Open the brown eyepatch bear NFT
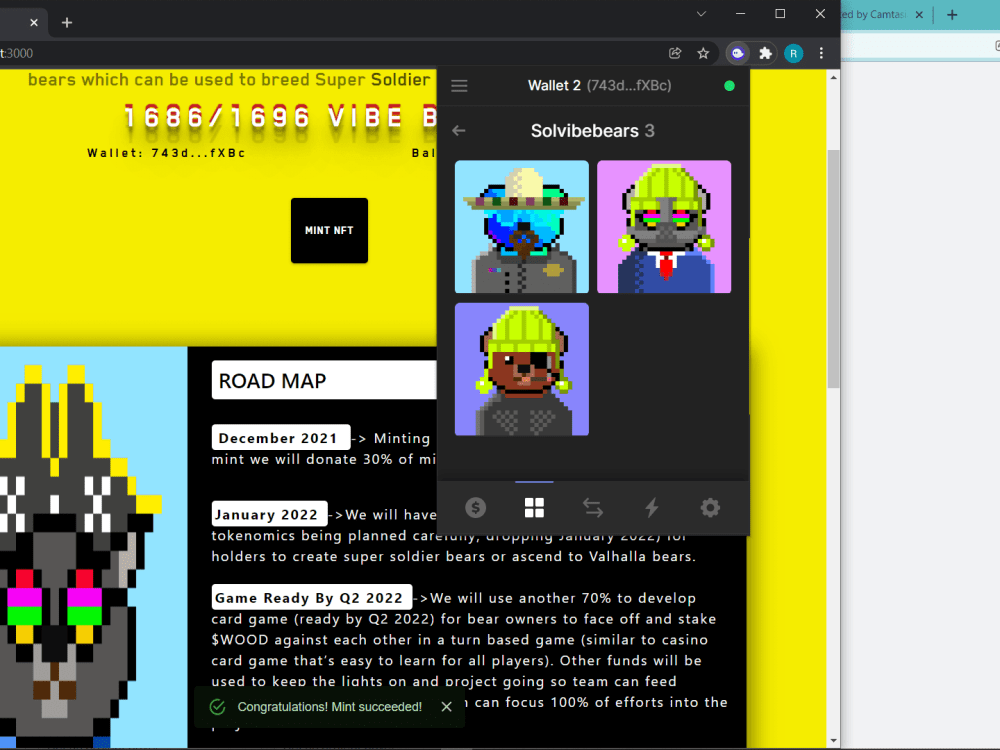1000x750 pixels. coord(522,369)
